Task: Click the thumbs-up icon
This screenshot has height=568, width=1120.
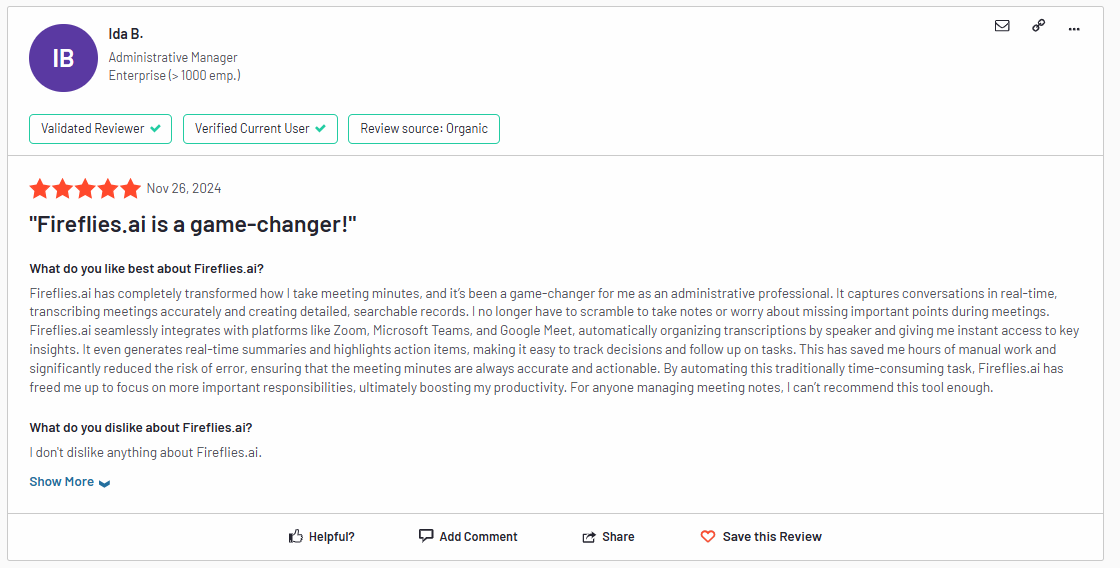Action: (296, 537)
